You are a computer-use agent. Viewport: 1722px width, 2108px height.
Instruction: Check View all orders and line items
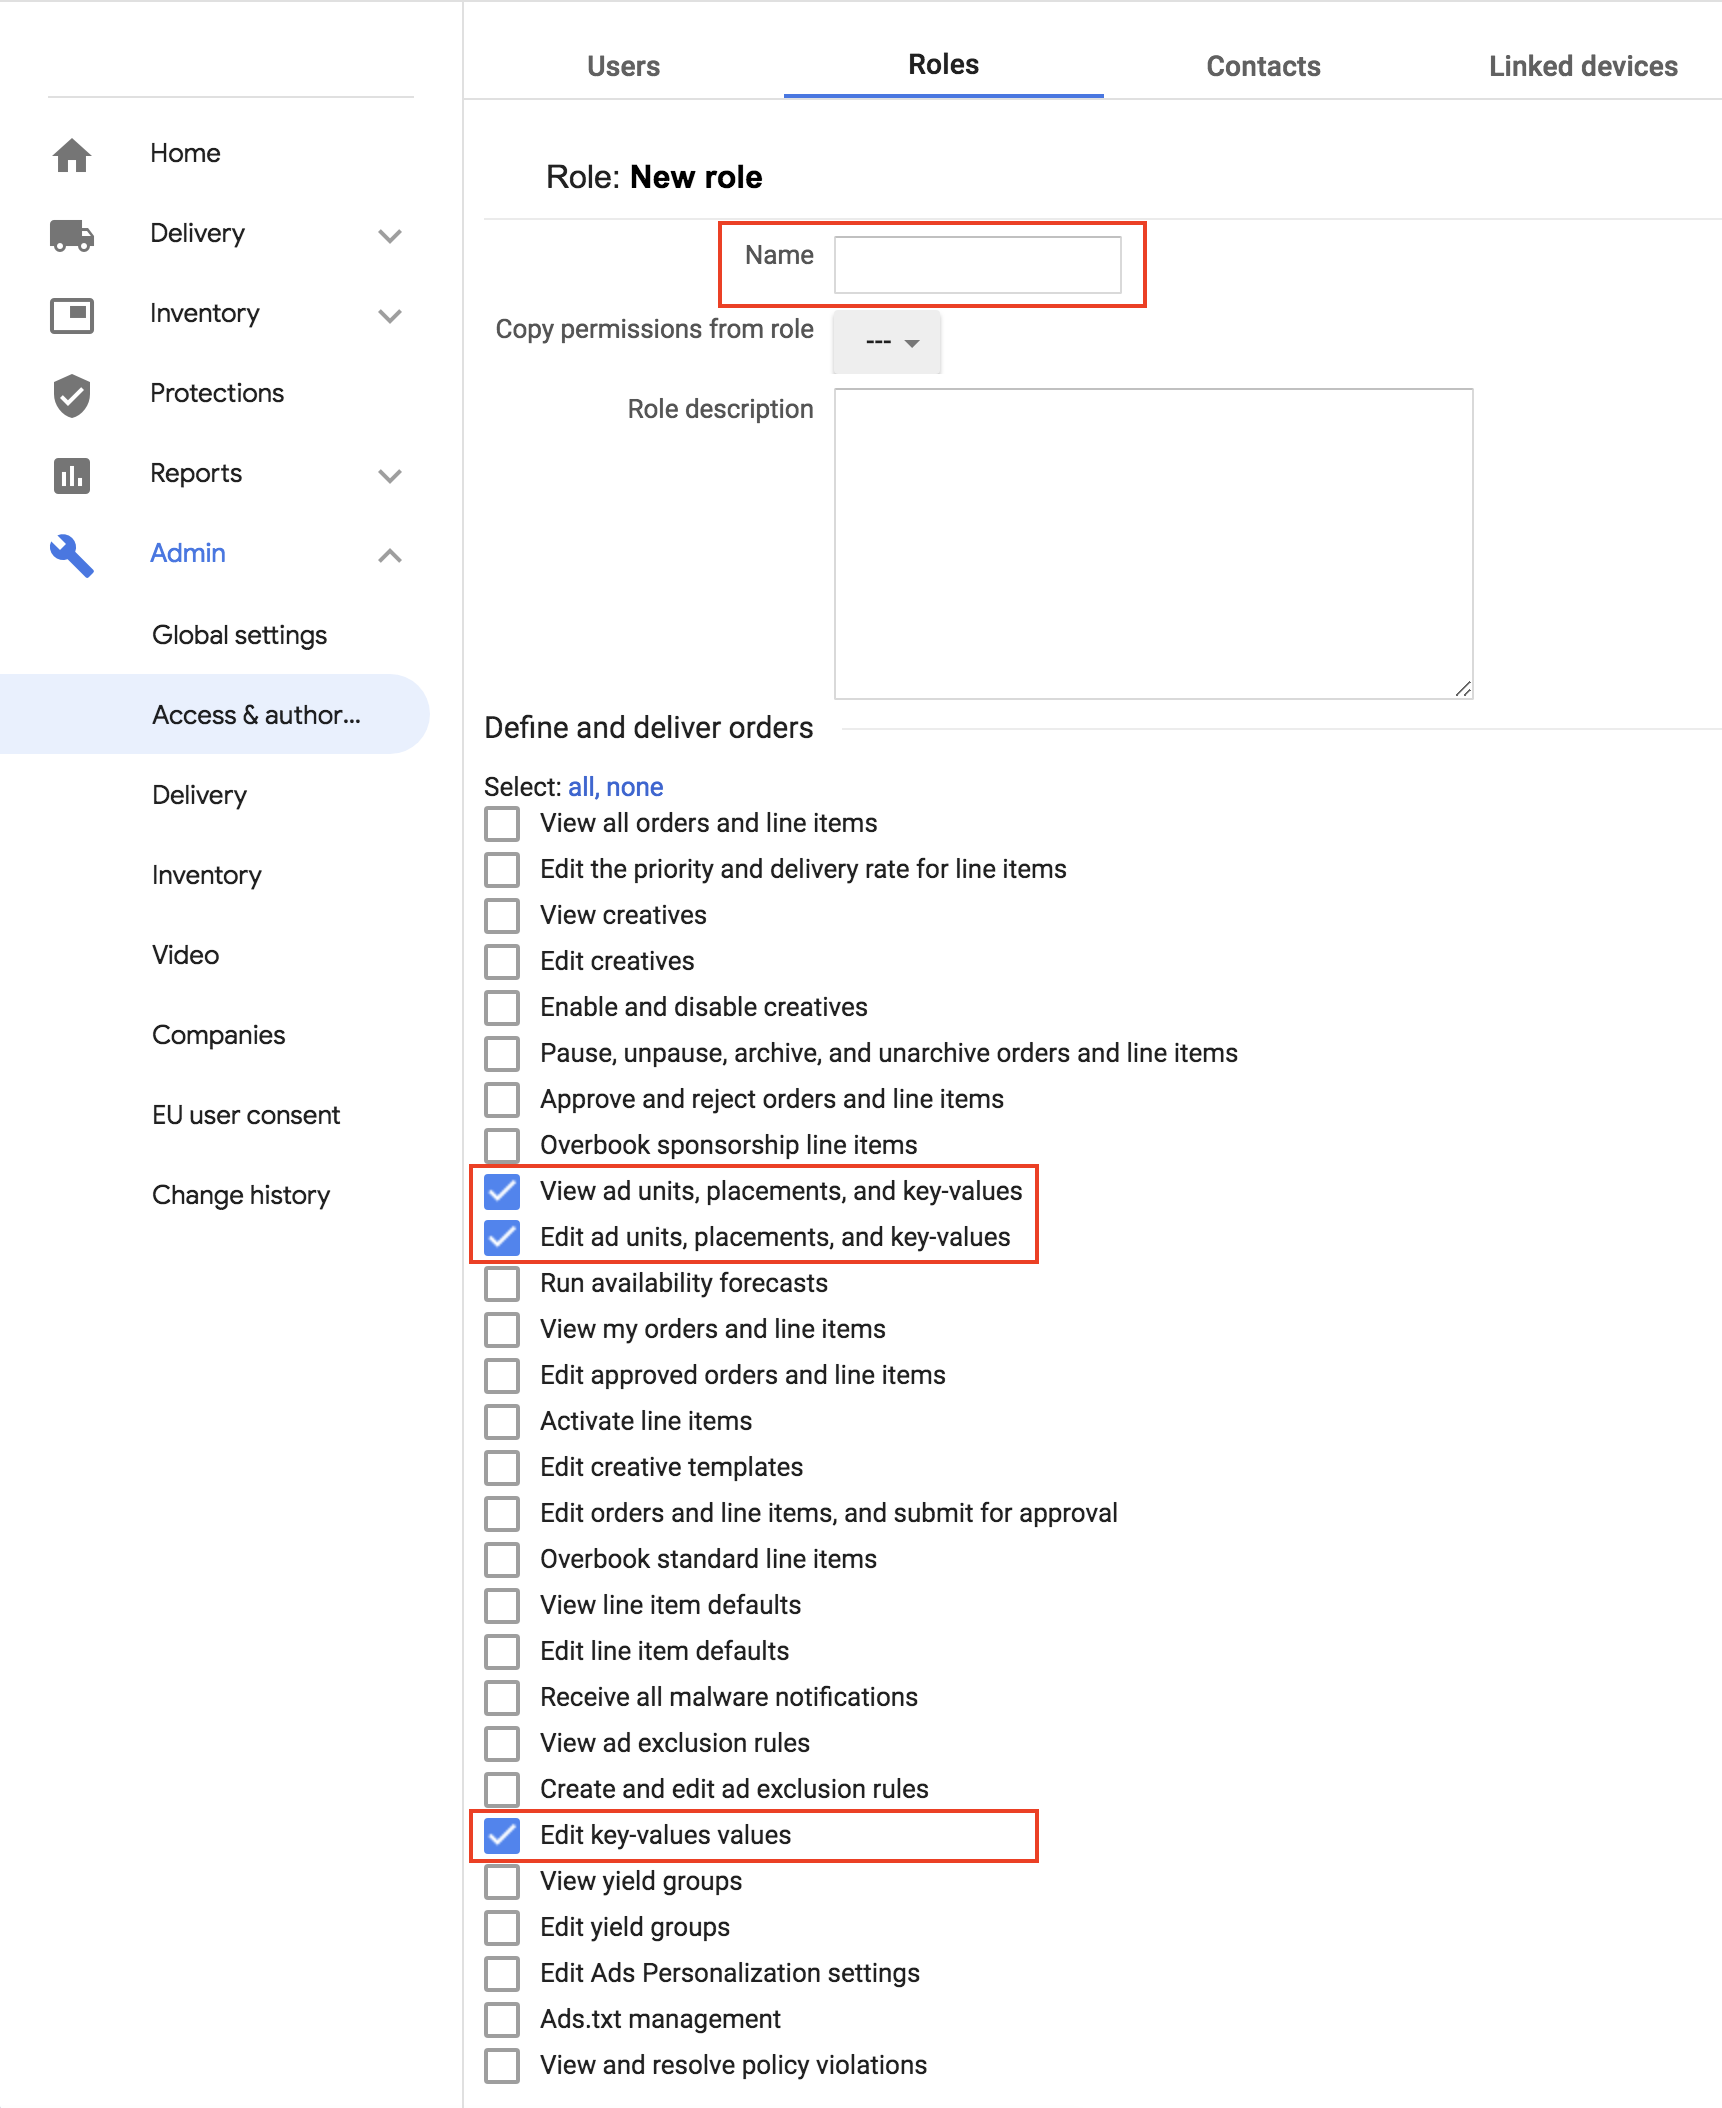pyautogui.click(x=502, y=824)
